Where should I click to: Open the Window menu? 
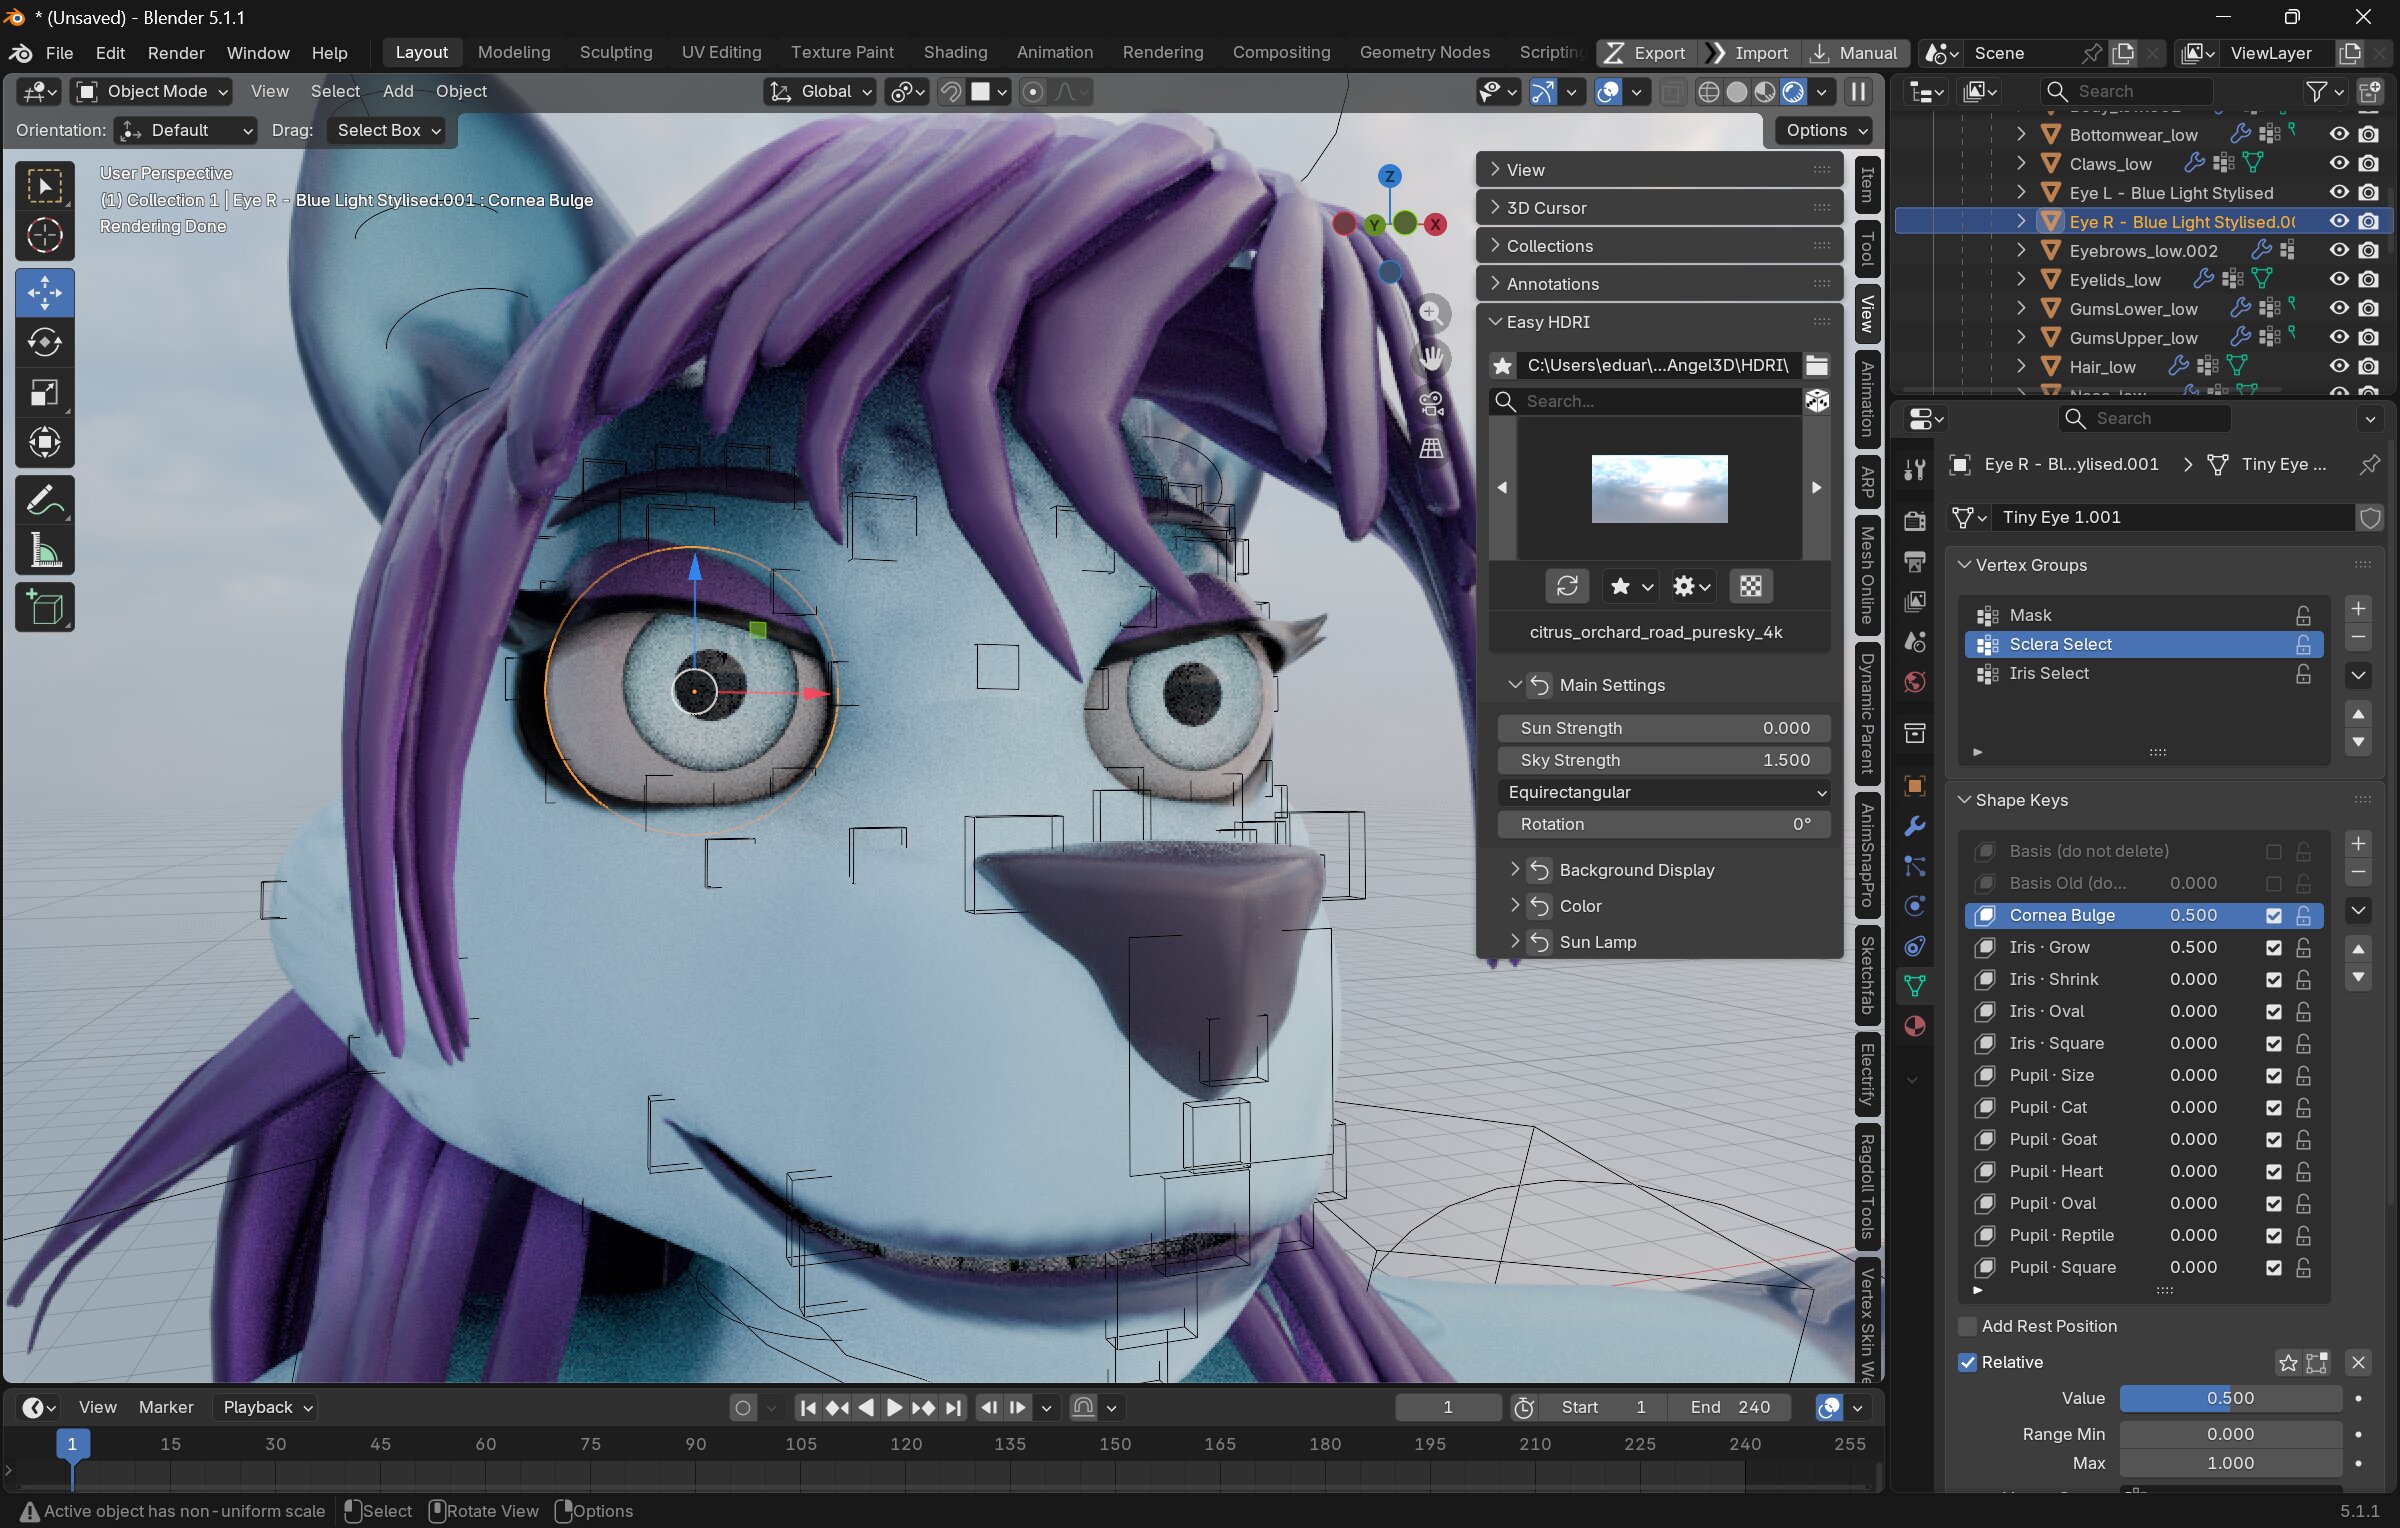(258, 53)
